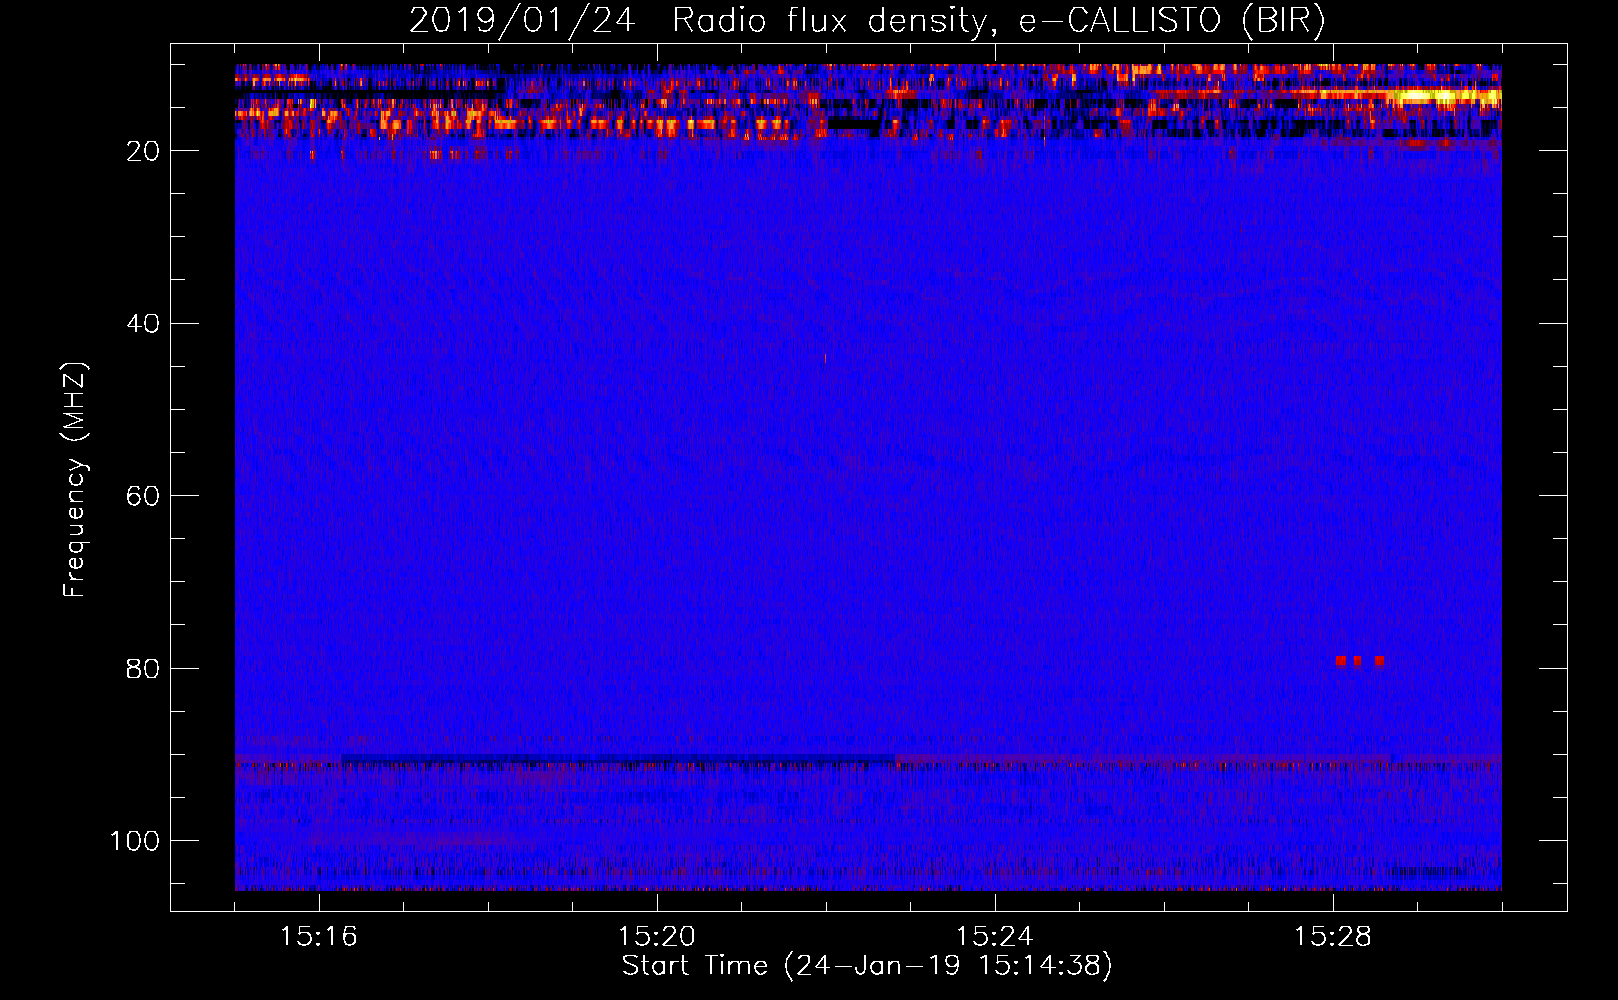
Task: Click the 80 MHz frequency tick label
Action: click(x=144, y=668)
